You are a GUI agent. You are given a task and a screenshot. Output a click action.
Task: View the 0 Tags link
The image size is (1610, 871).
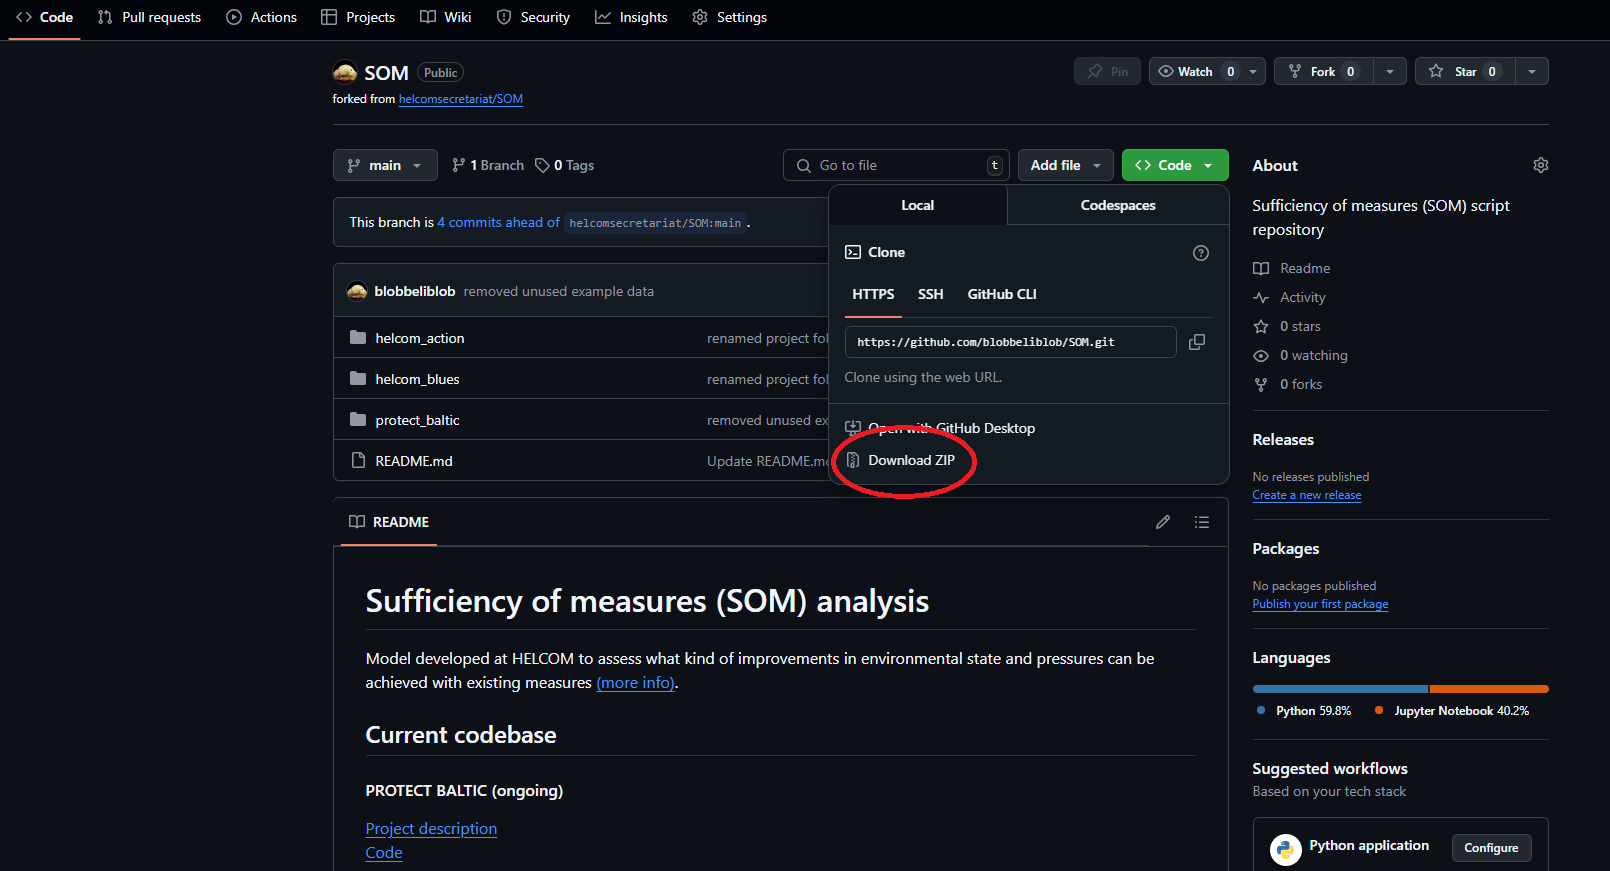click(564, 165)
